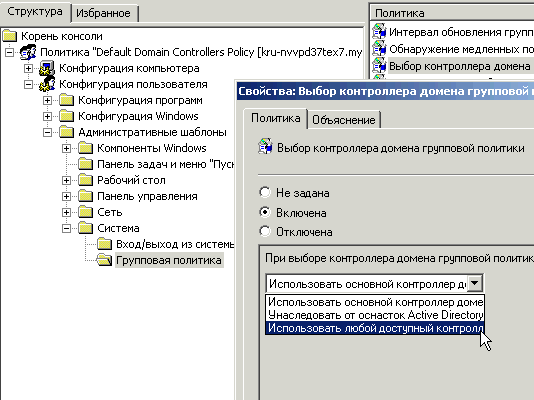The height and width of the screenshot is (400, 534).
Task: Click the Групповая политика open folder icon
Action: click(x=104, y=260)
